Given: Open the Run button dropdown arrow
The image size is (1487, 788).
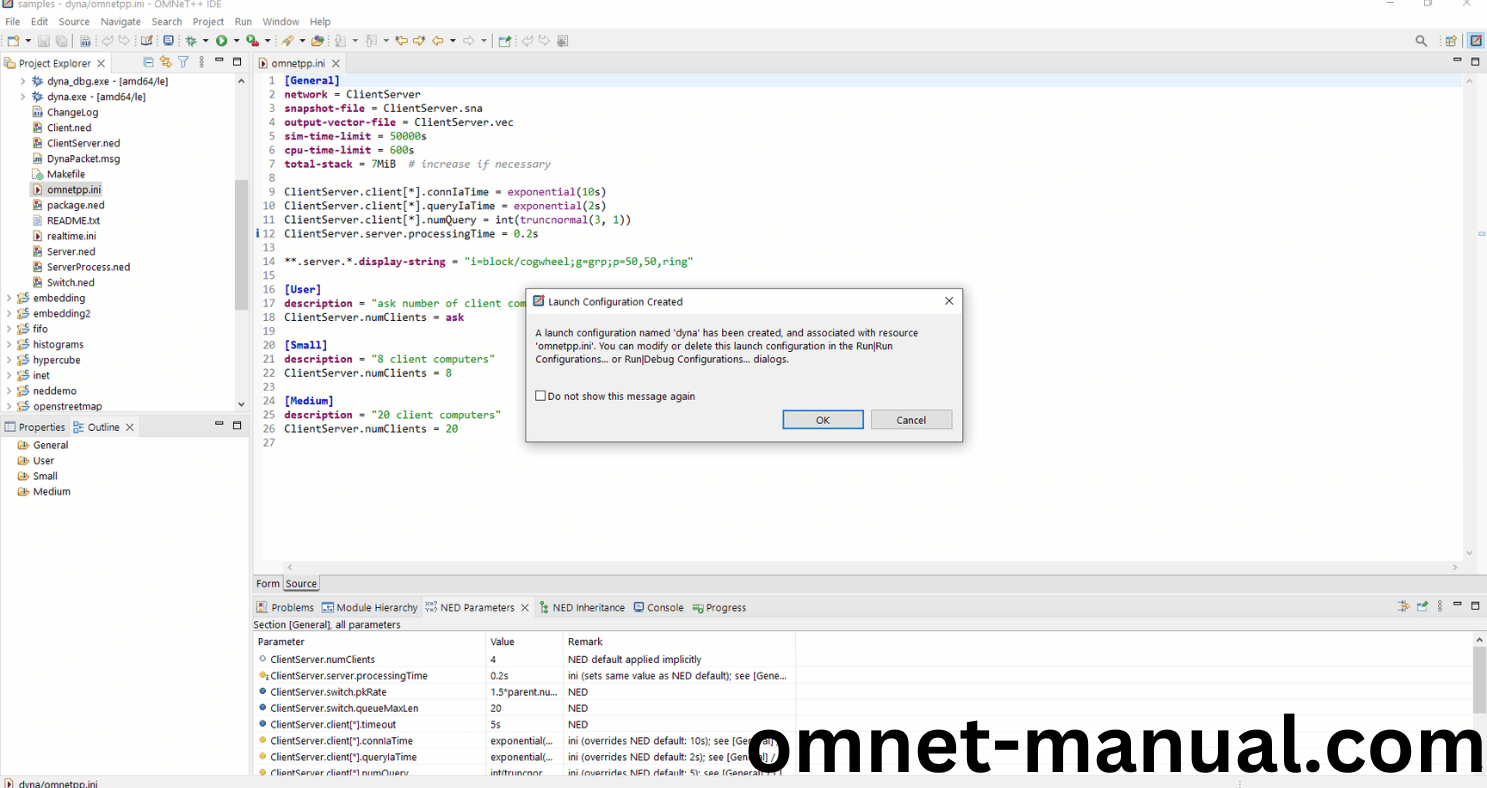Looking at the screenshot, I should point(236,41).
